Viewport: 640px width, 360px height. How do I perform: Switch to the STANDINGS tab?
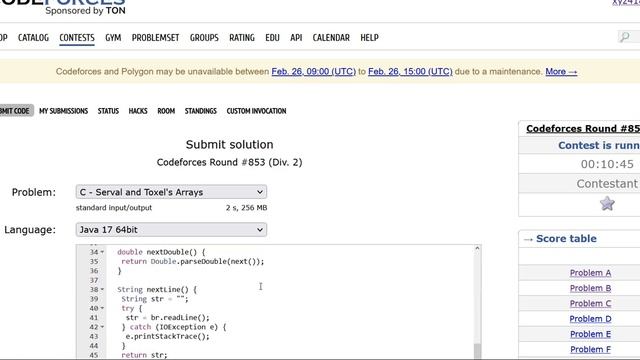click(200, 111)
